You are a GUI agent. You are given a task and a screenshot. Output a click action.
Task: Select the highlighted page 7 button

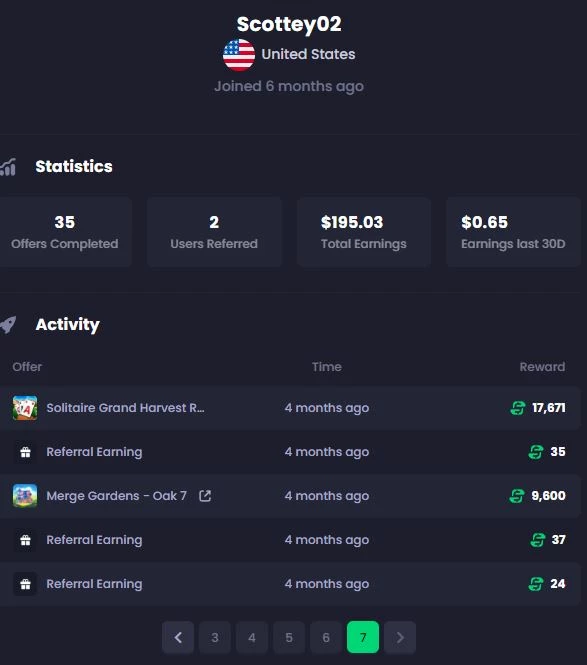[x=363, y=637]
